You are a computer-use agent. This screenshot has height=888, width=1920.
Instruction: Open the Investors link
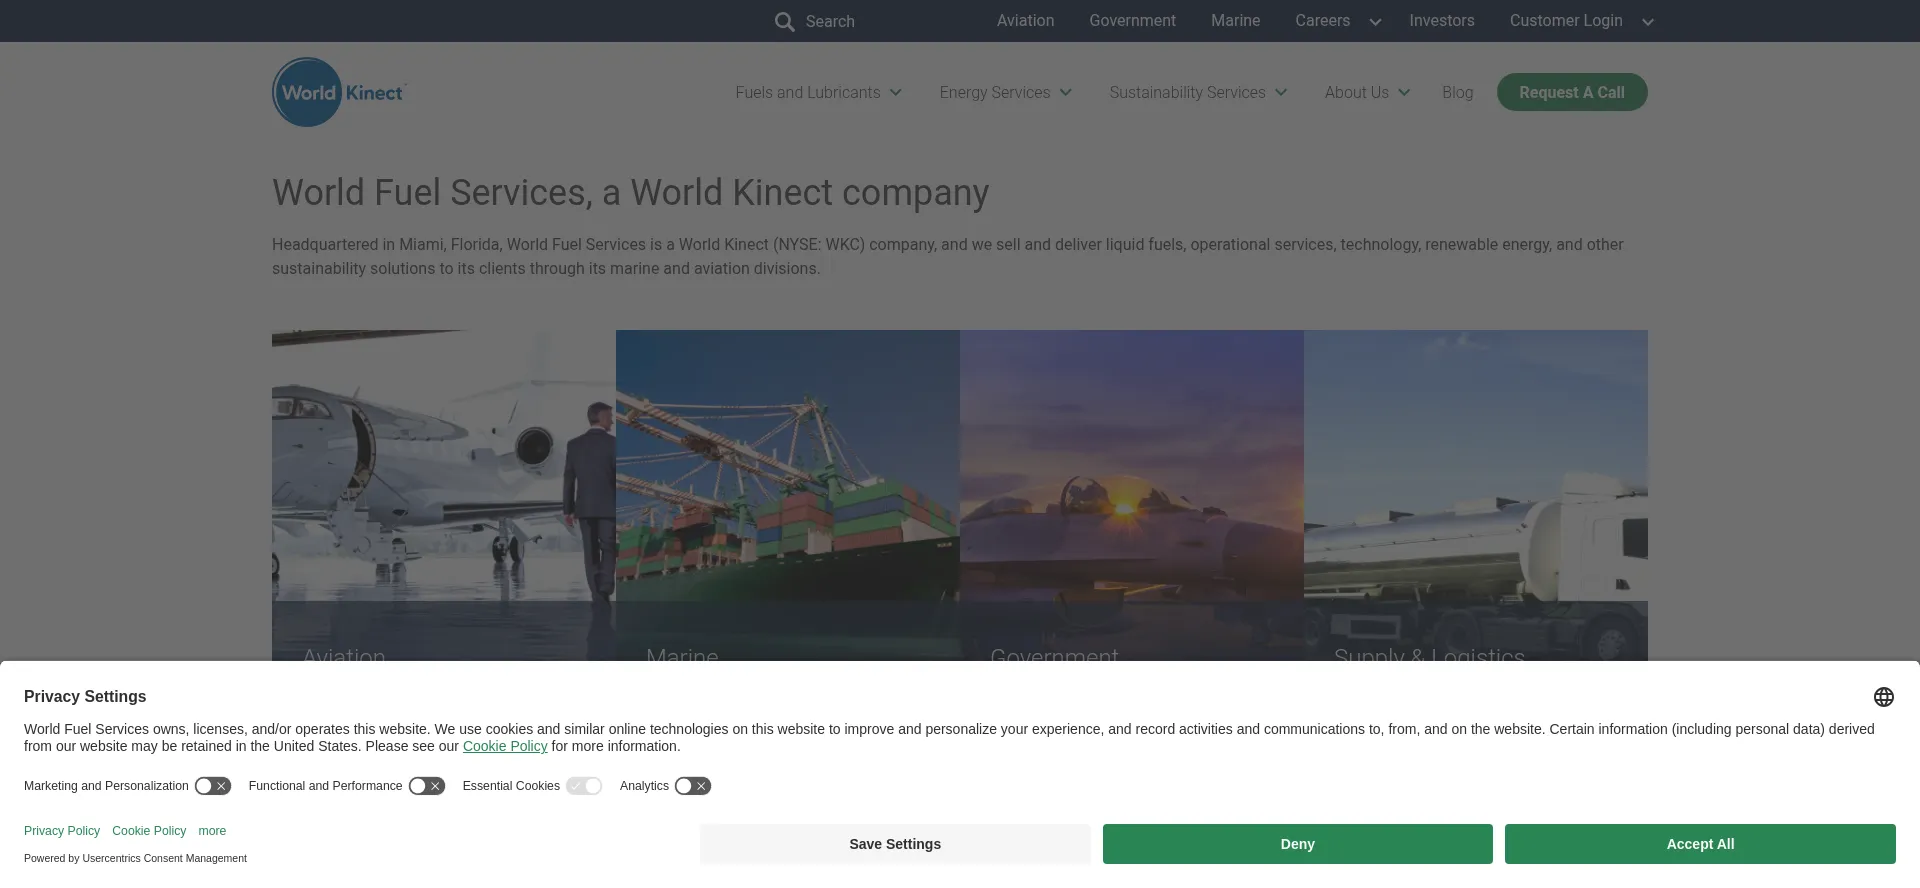click(1441, 21)
